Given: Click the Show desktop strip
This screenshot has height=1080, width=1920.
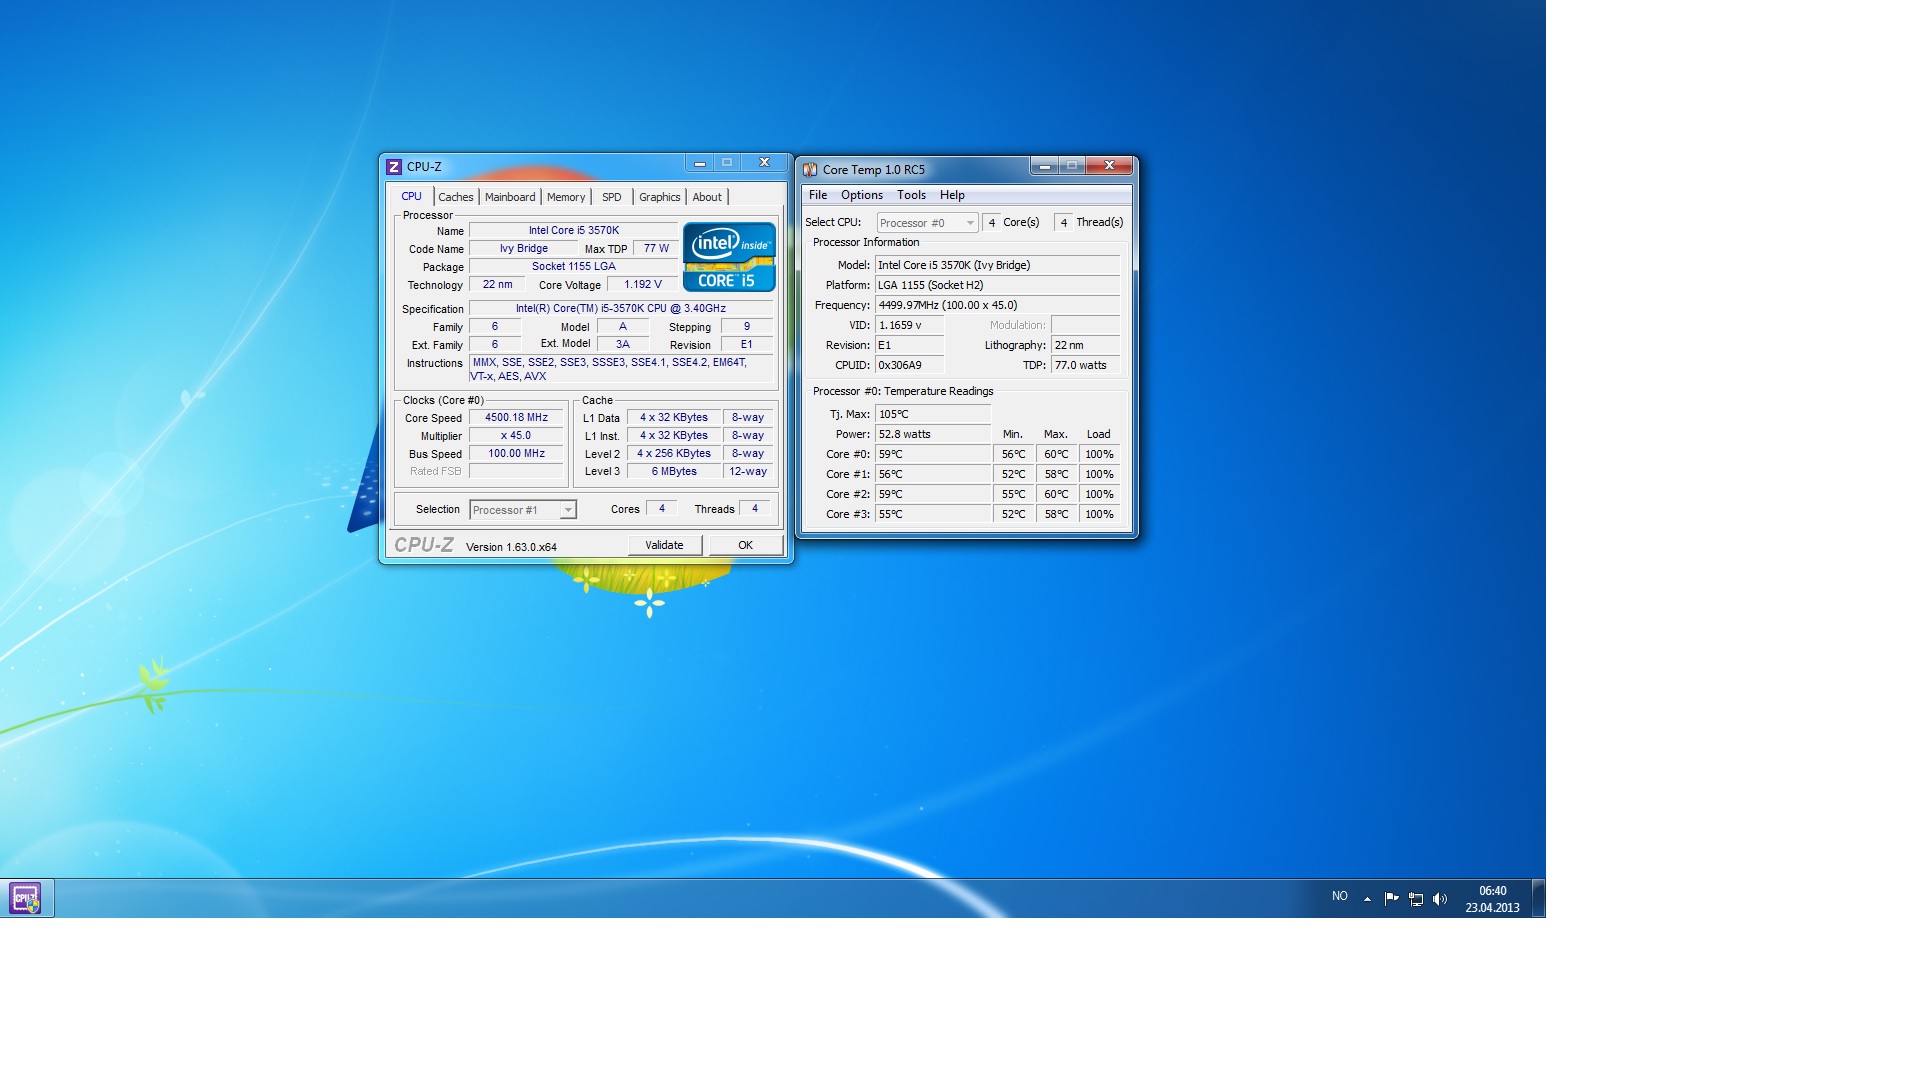Looking at the screenshot, I should click(x=1539, y=898).
